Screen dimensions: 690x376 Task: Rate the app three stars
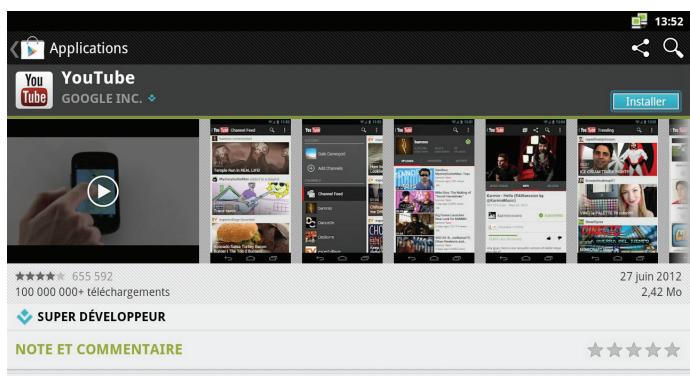pyautogui.click(x=634, y=350)
